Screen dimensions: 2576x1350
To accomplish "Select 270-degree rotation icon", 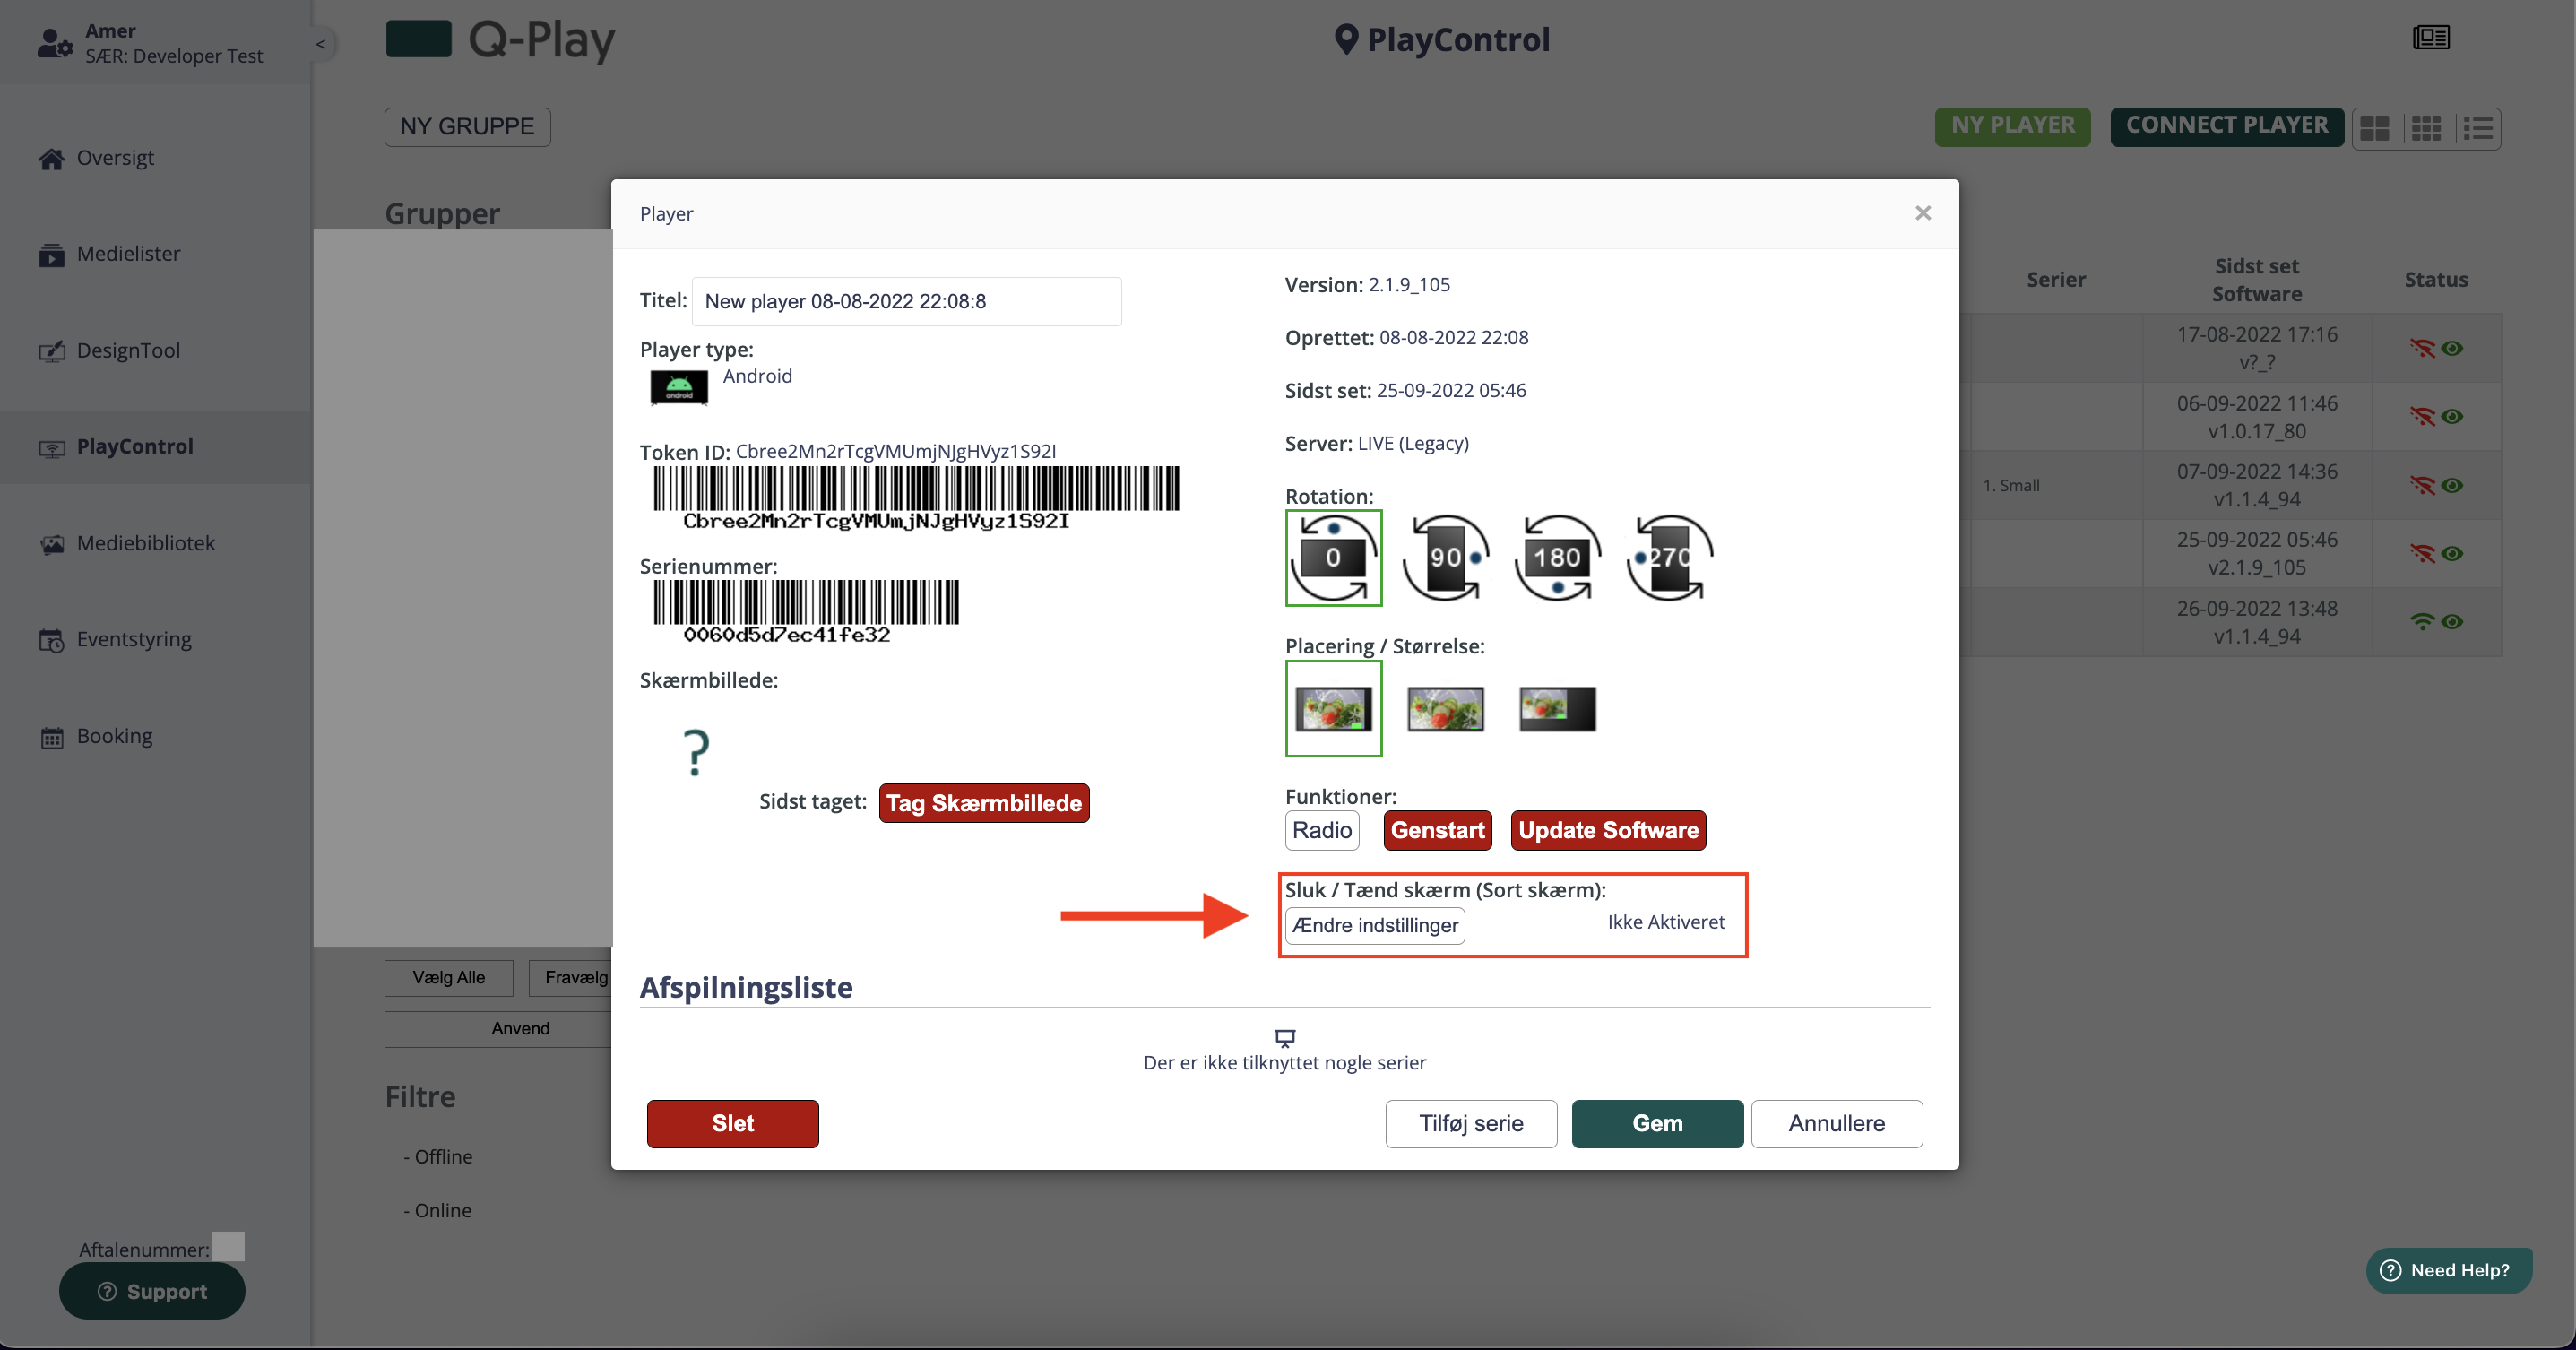I will point(1670,556).
